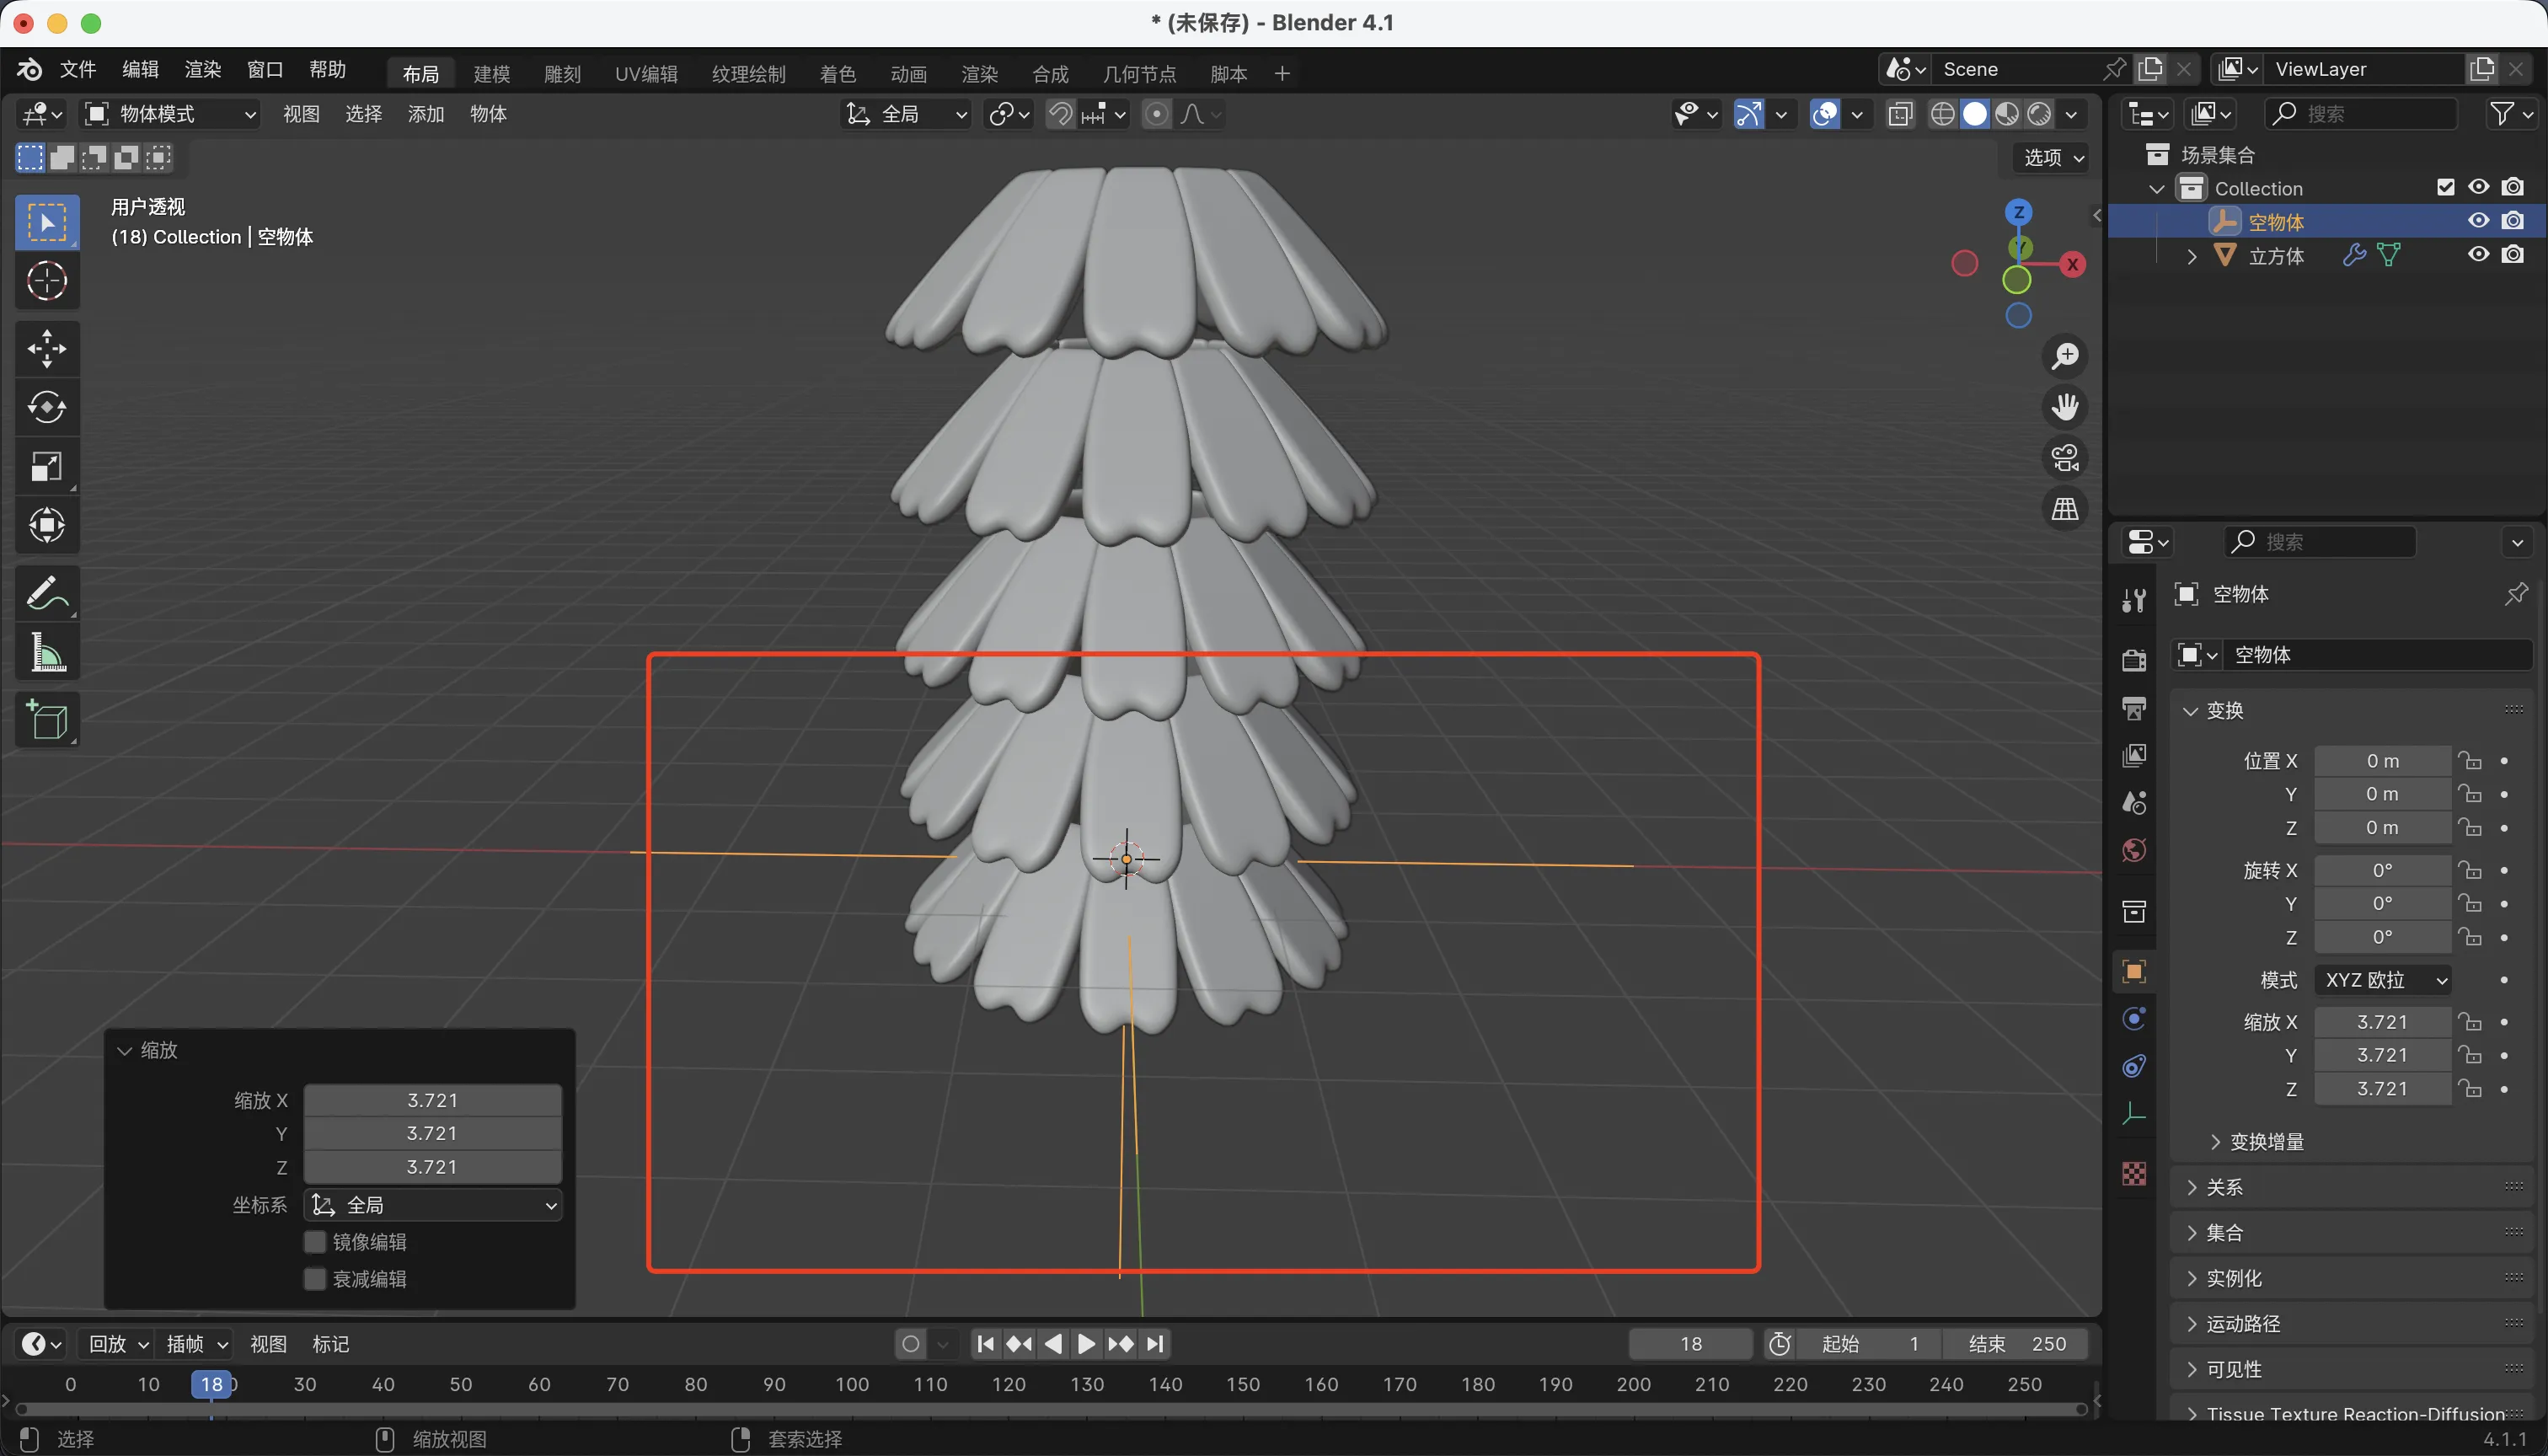This screenshot has width=2548, height=1456.
Task: Enable the 衰减编辑 checkbox
Action: point(315,1279)
